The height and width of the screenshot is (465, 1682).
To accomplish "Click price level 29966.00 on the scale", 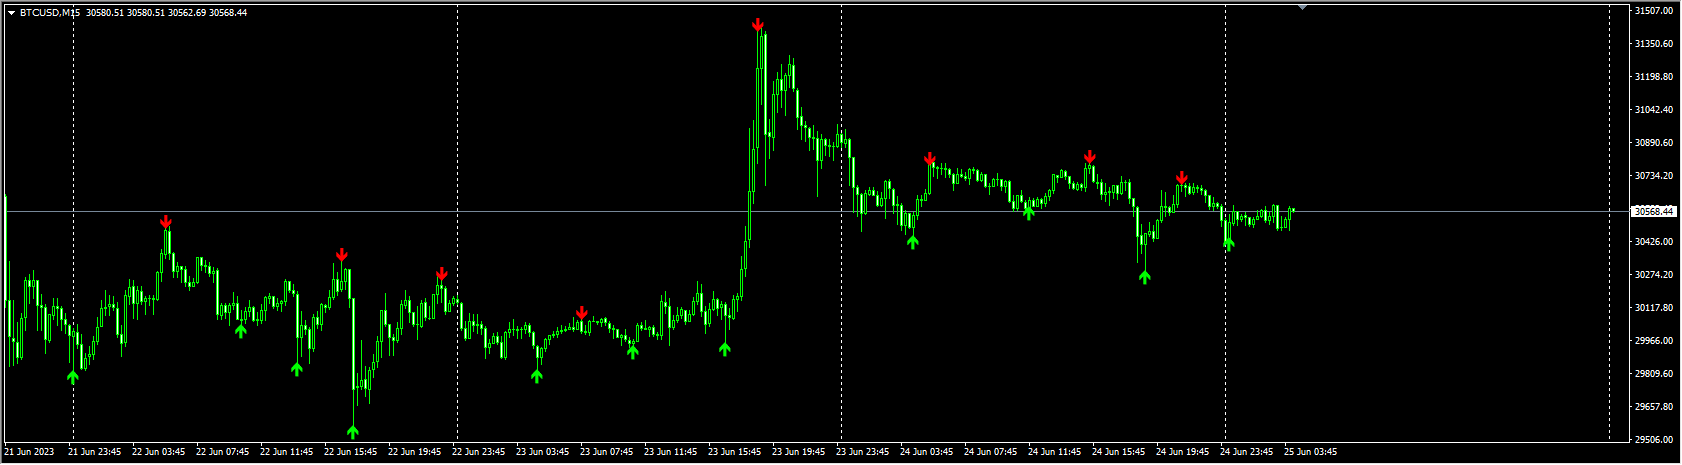I will coord(1653,341).
